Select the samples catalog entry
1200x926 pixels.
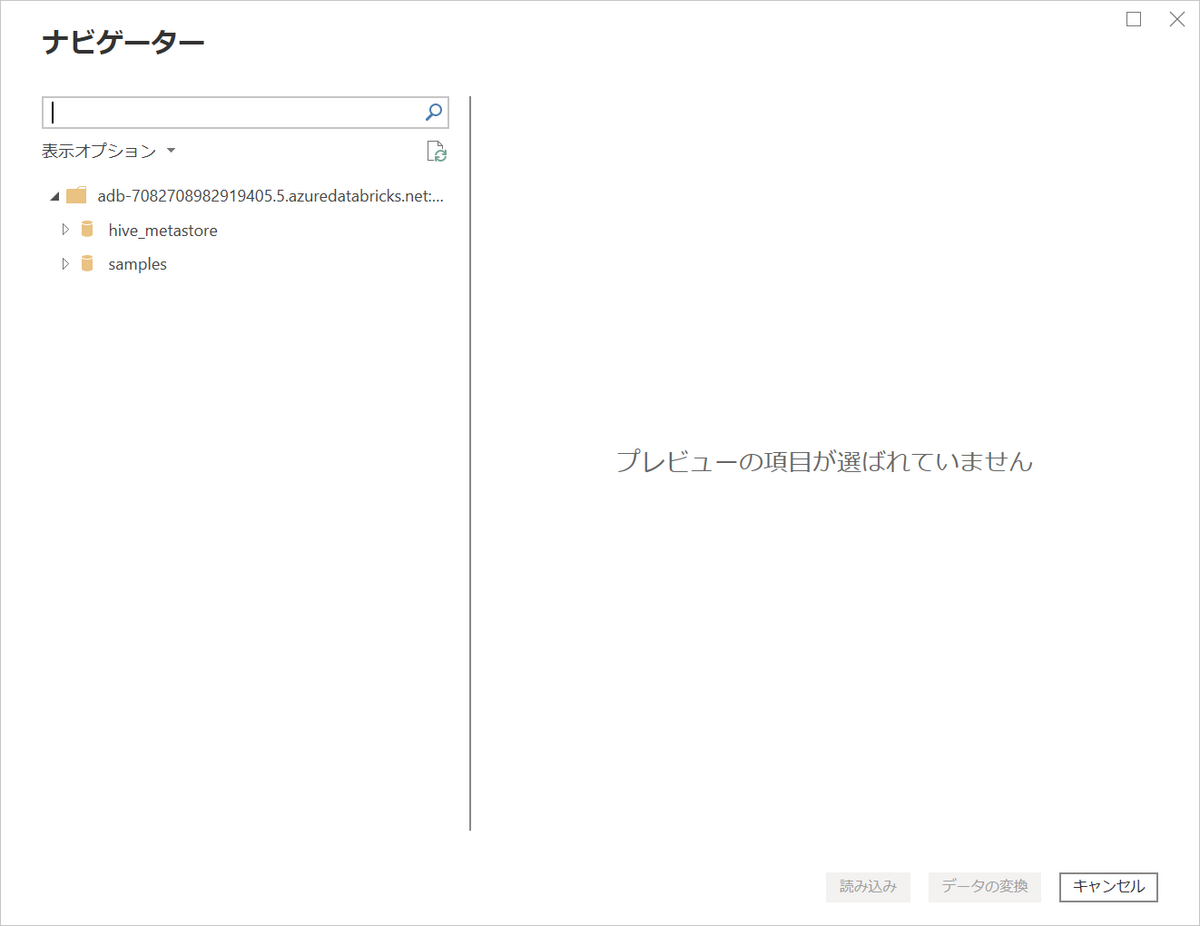137,263
